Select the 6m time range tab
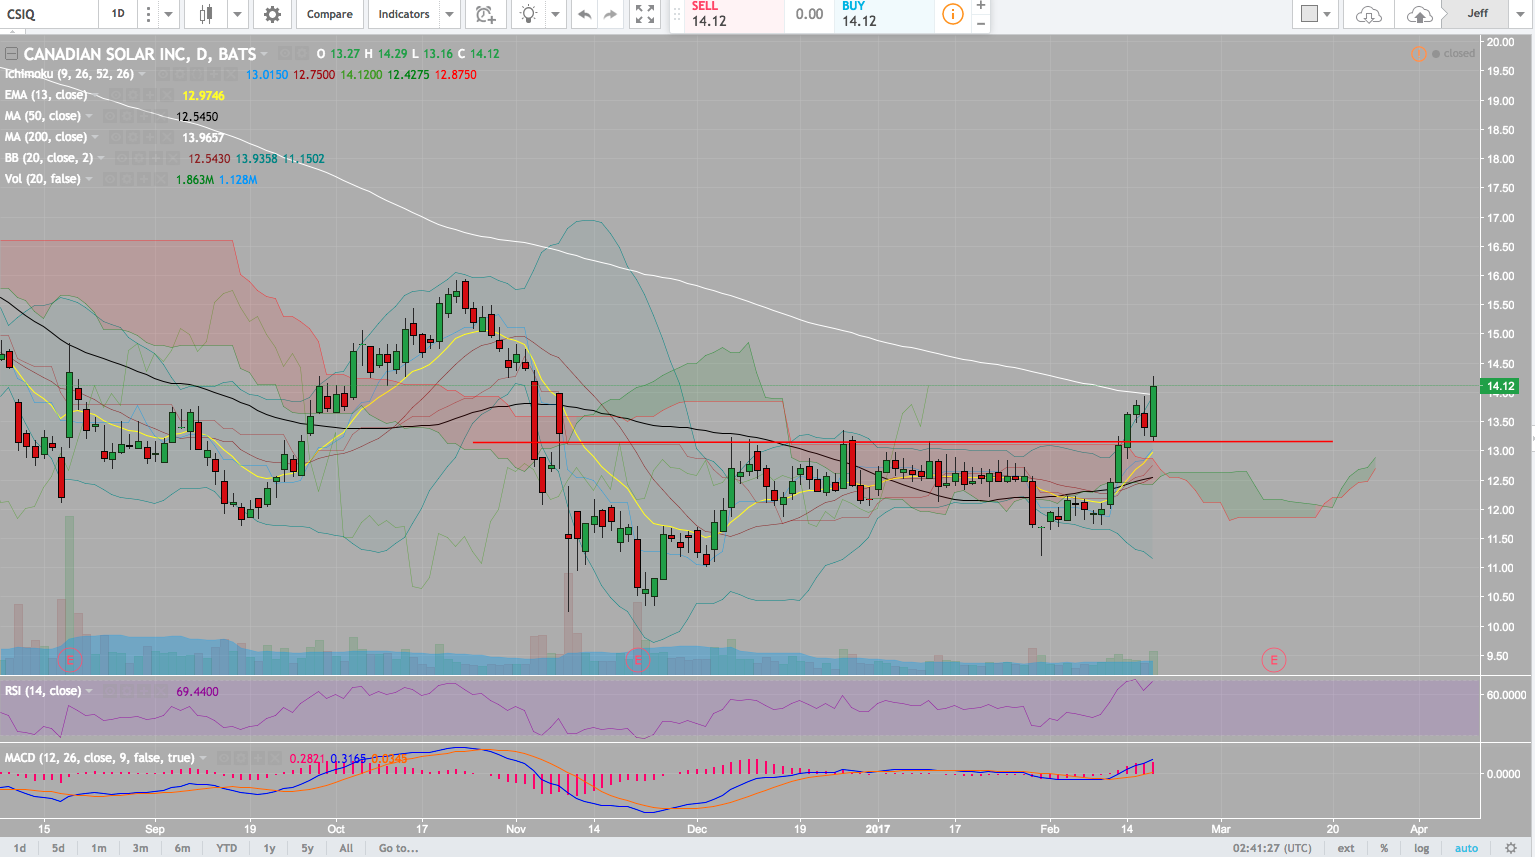This screenshot has width=1535, height=857. tap(182, 848)
